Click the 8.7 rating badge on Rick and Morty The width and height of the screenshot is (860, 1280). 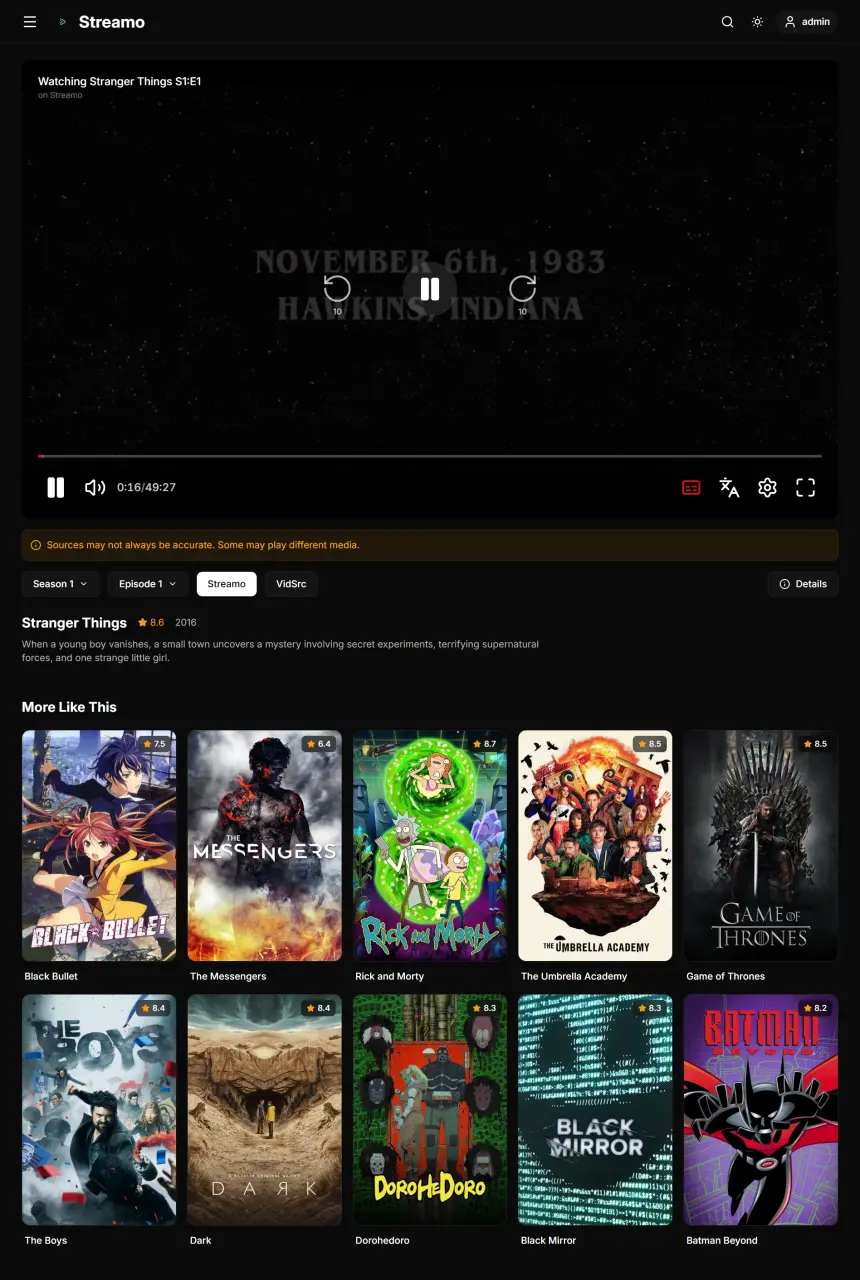click(x=485, y=744)
